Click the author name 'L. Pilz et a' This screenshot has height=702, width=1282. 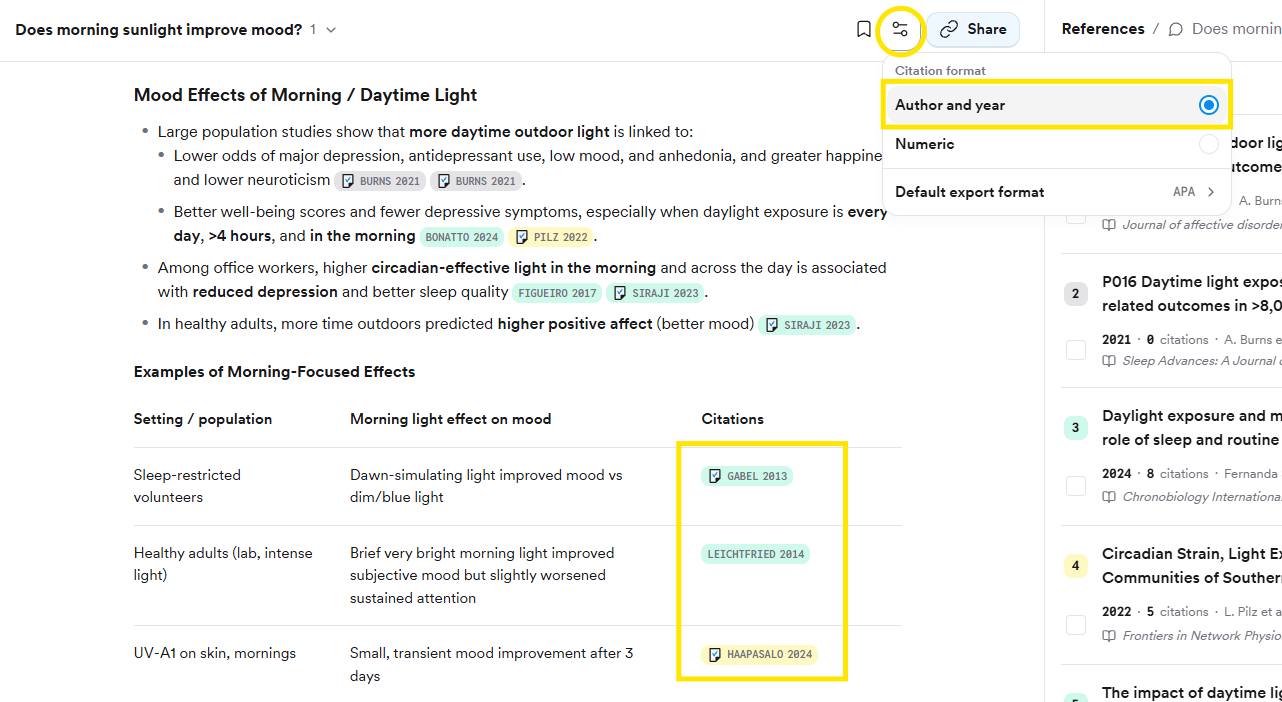(x=1253, y=612)
